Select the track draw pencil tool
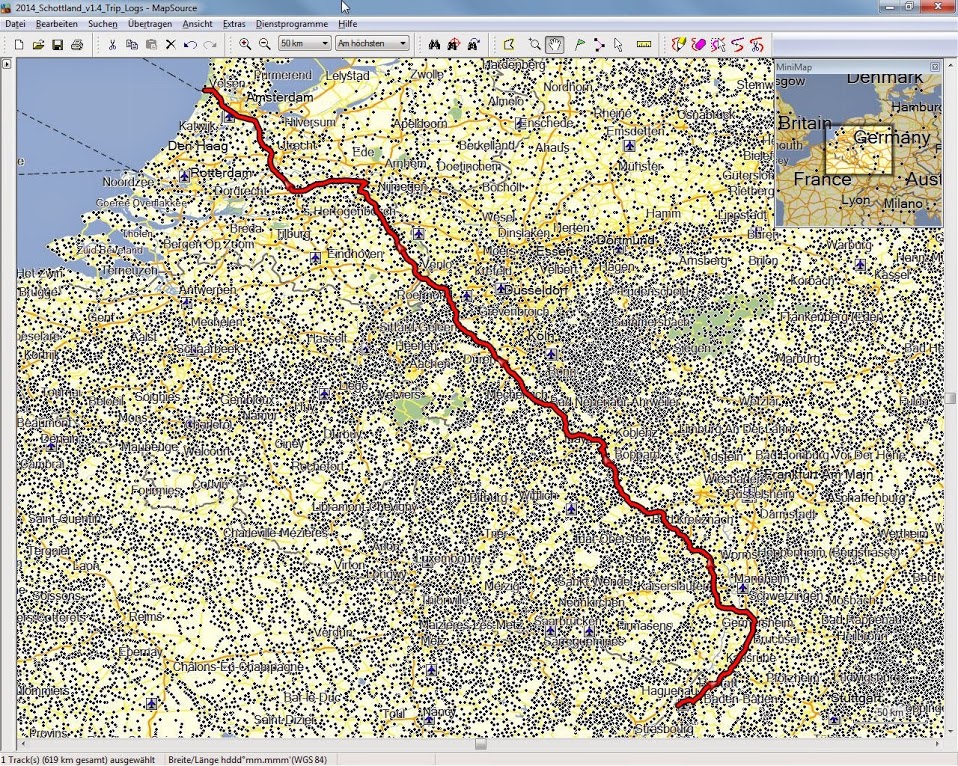This screenshot has height=766, width=958. (x=679, y=44)
